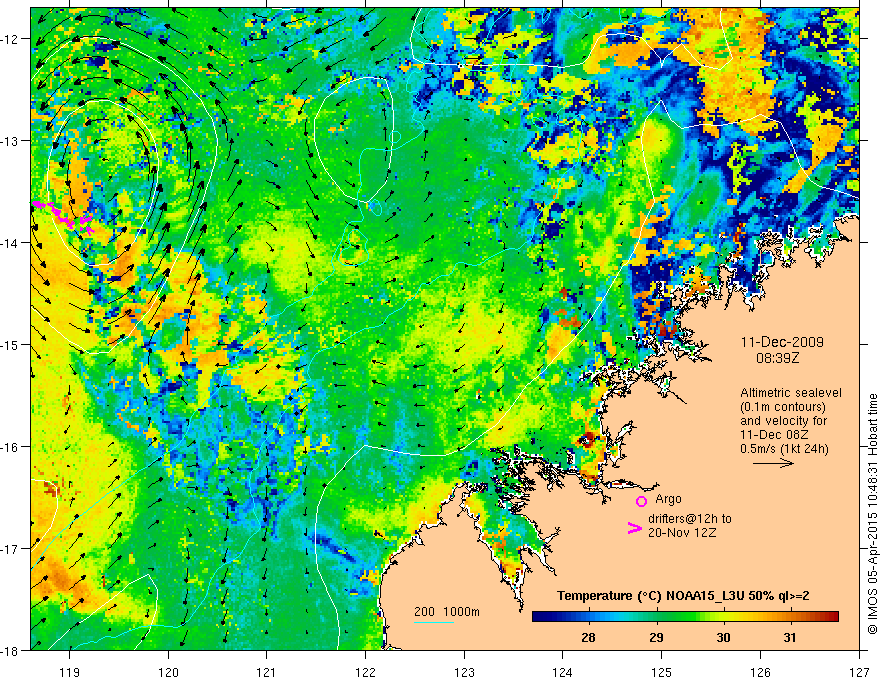
Task: Click the 31 value on color scale
Action: (x=790, y=637)
